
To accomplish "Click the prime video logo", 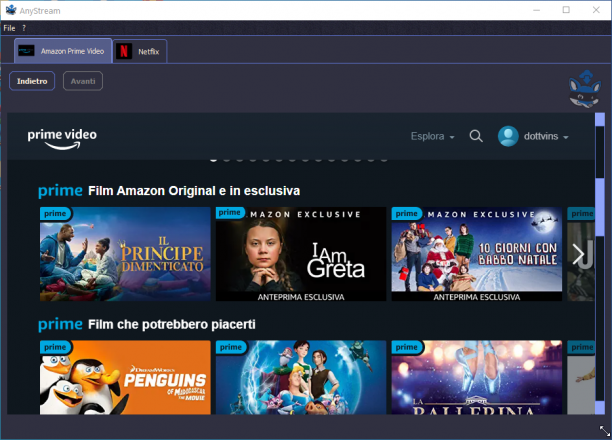I will point(62,139).
